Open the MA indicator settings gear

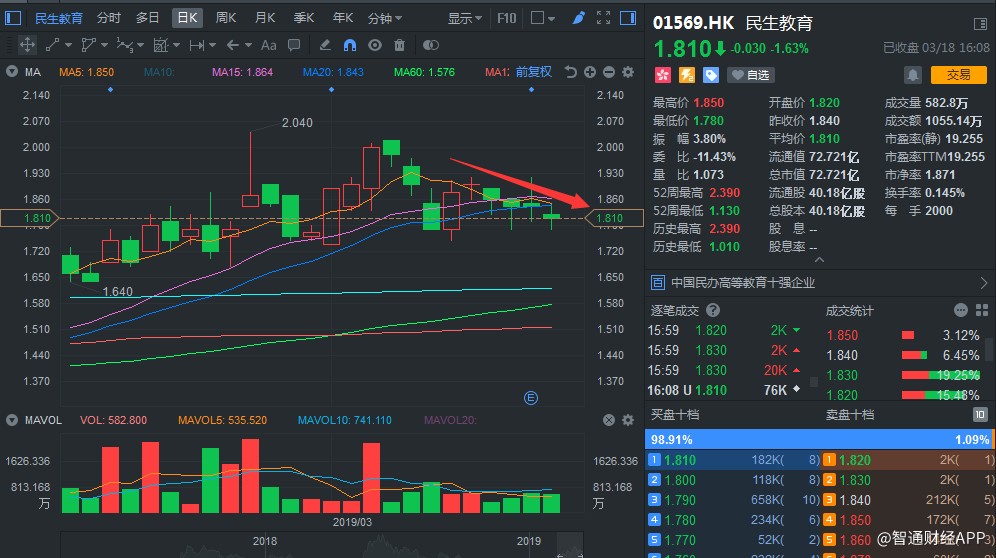[x=628, y=72]
